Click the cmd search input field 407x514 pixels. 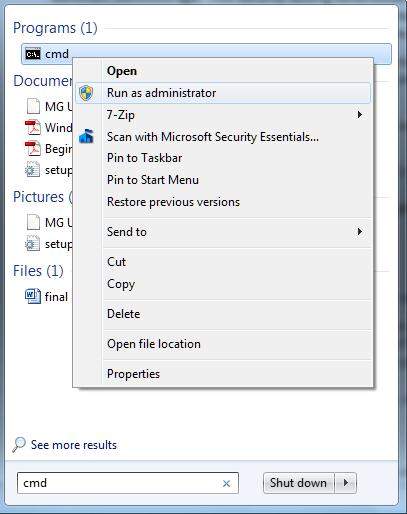pyautogui.click(x=128, y=483)
